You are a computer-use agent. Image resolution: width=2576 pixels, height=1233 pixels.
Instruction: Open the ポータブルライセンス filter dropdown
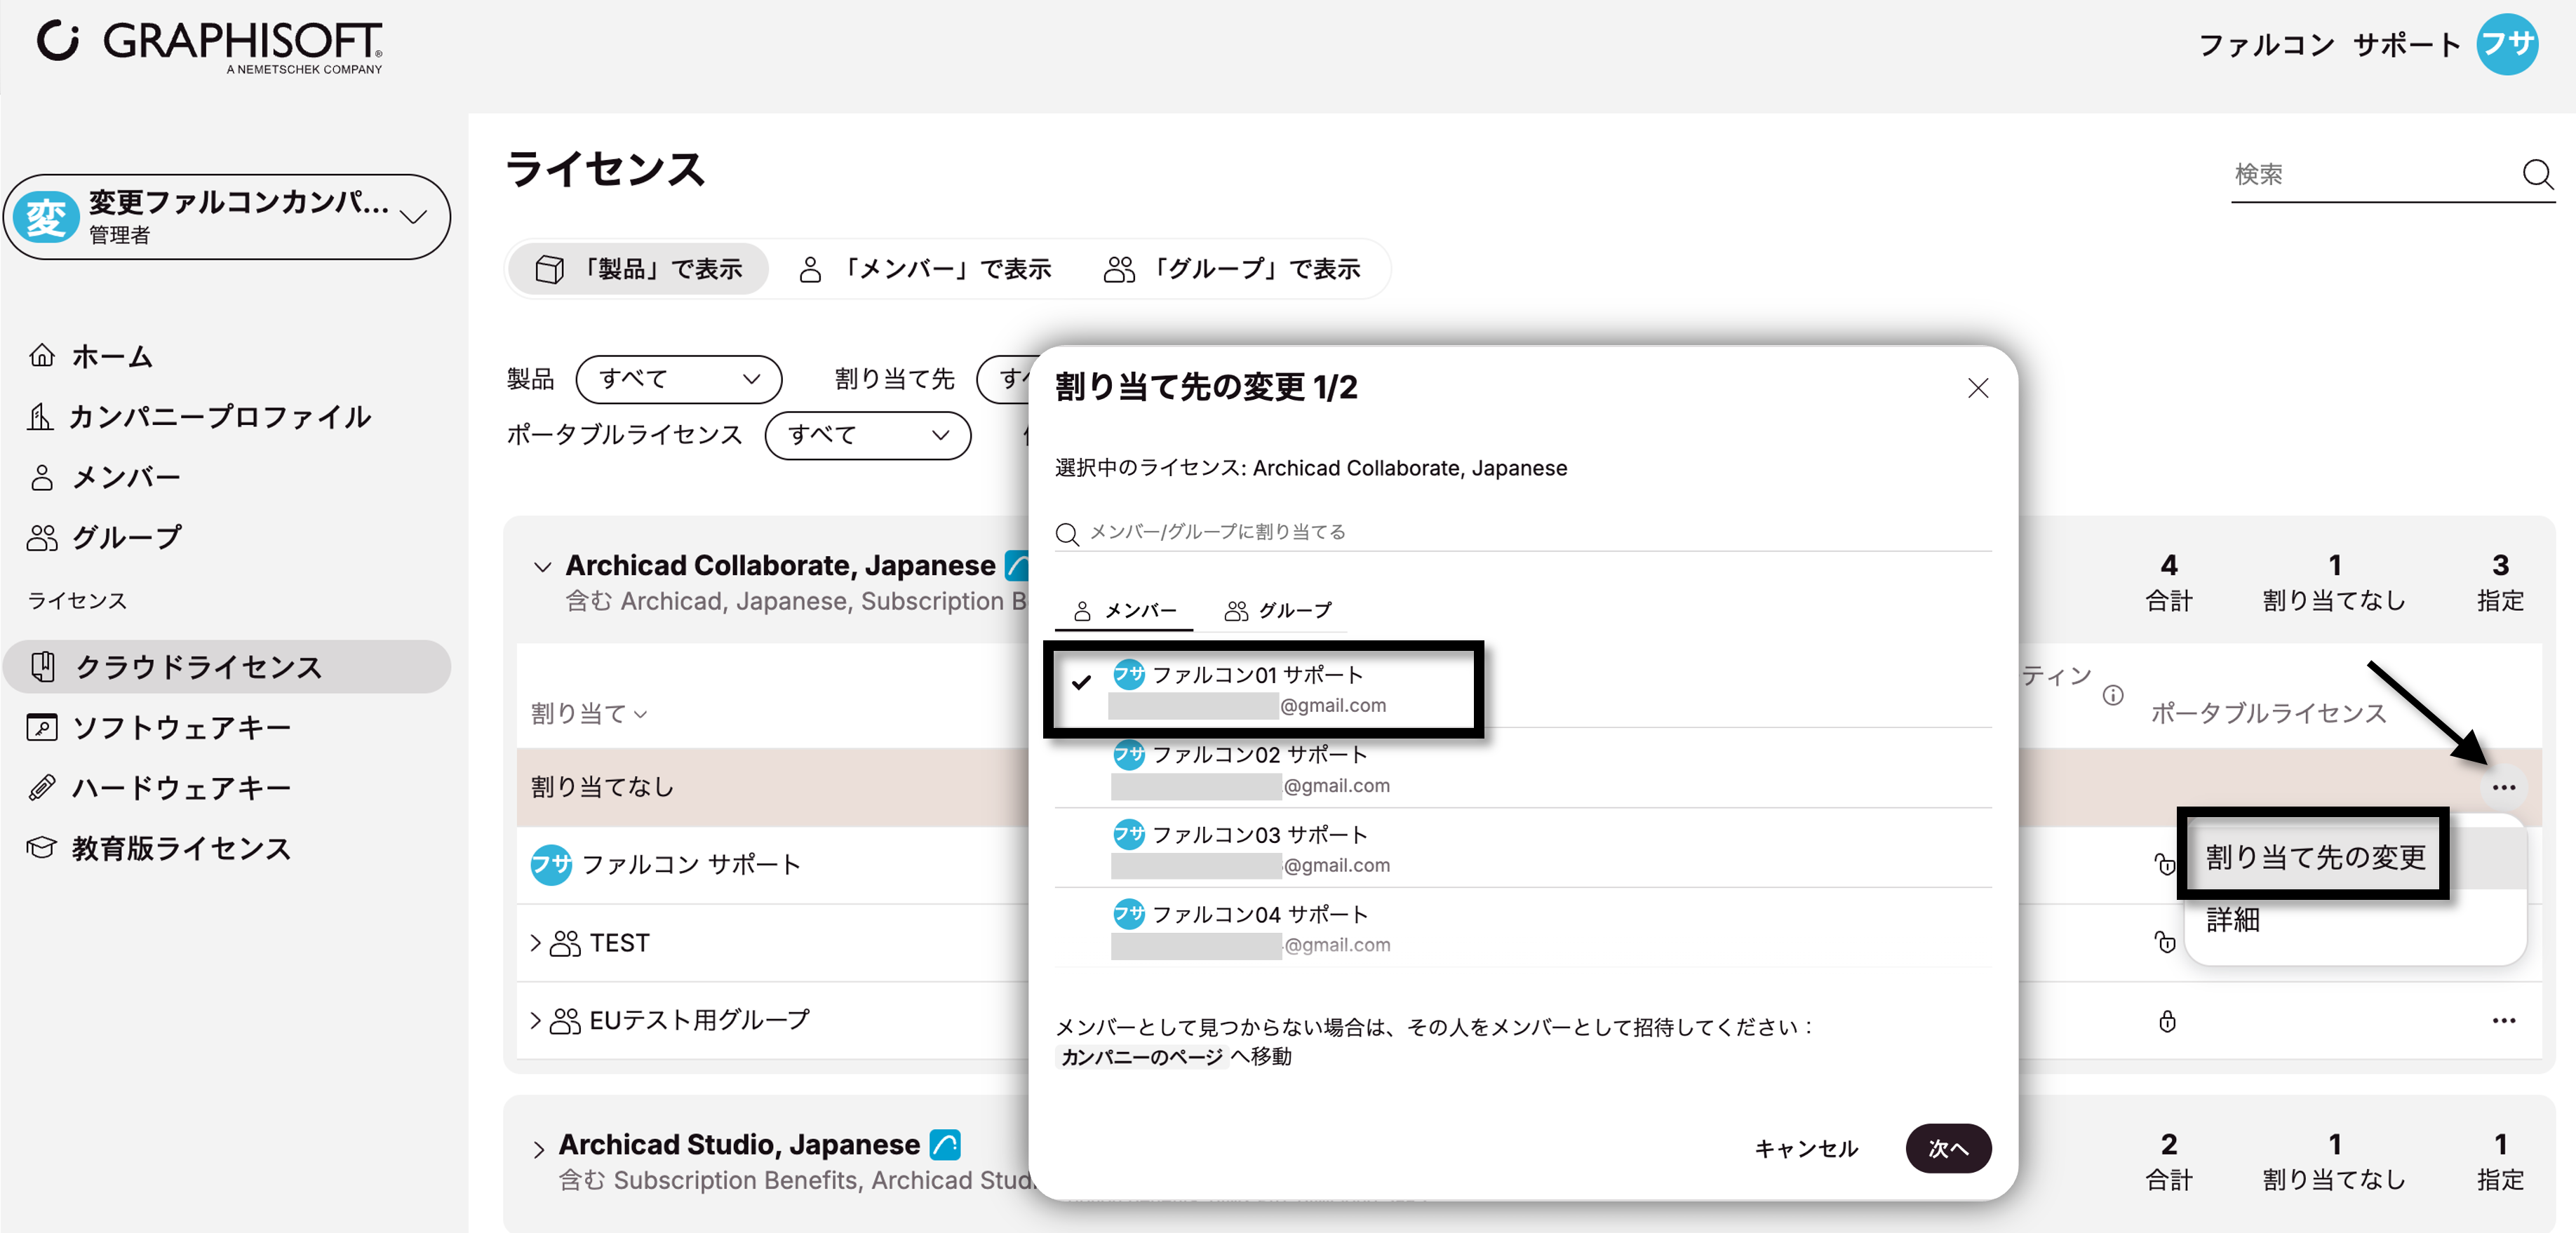868,435
